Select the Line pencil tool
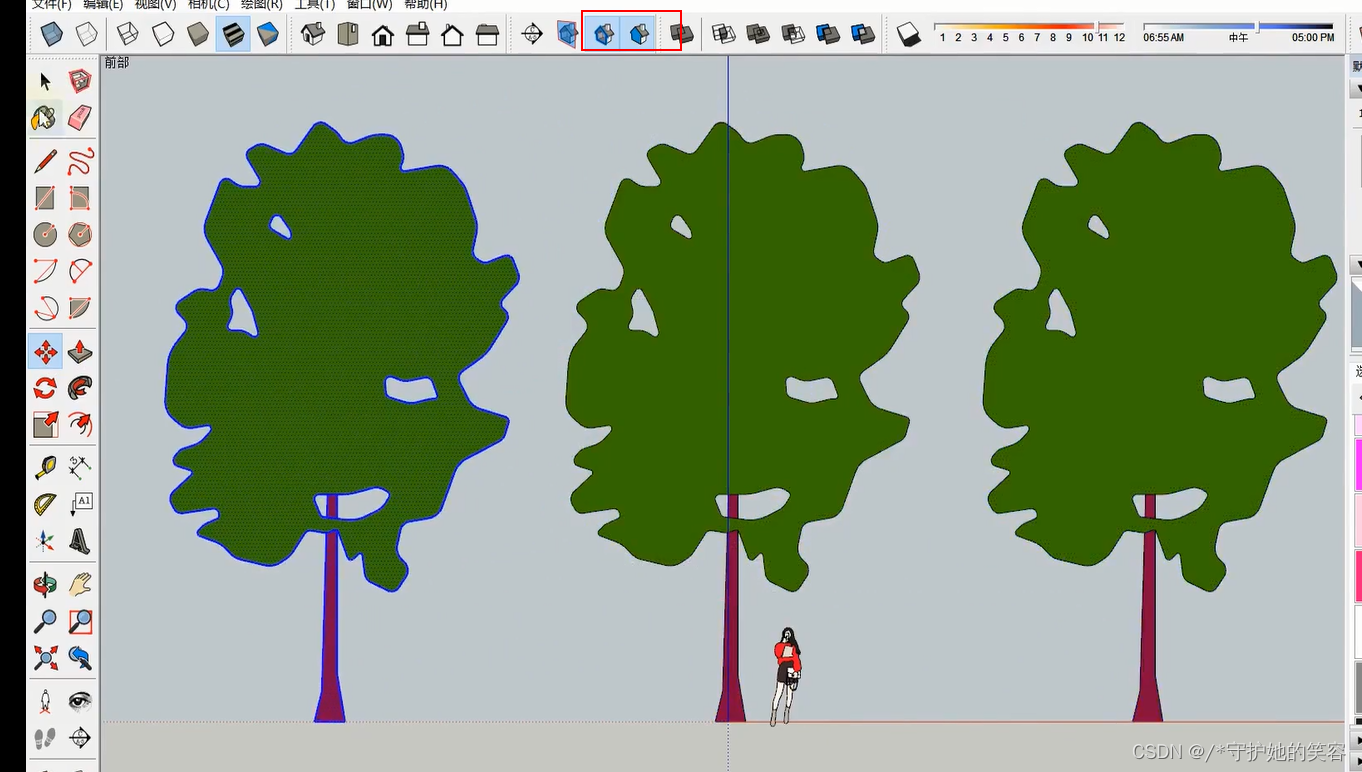This screenshot has width=1362, height=772. 45,161
